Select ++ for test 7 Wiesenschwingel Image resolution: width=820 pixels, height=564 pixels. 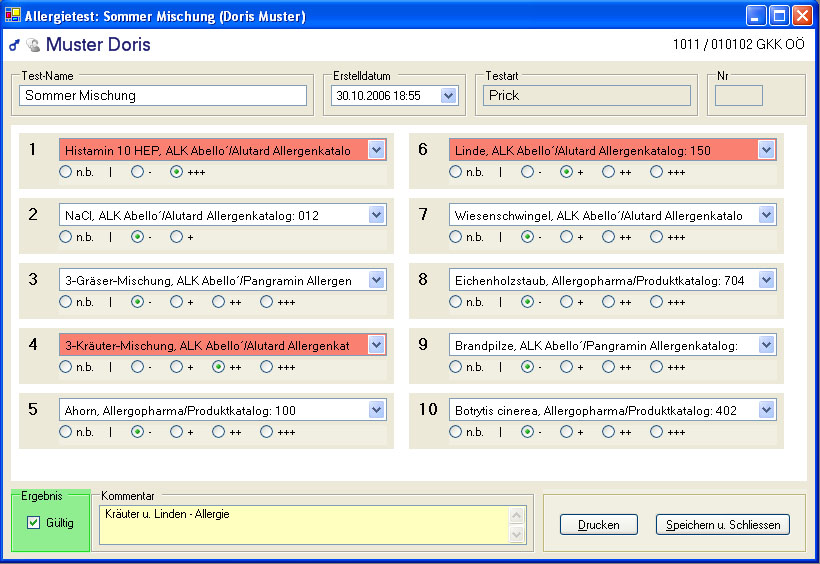click(x=608, y=236)
